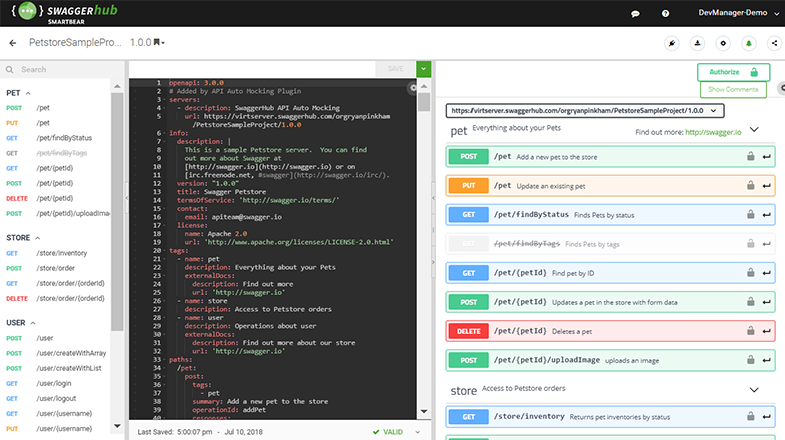Fold line 6 'info:' in editor gutter

pos(166,133)
